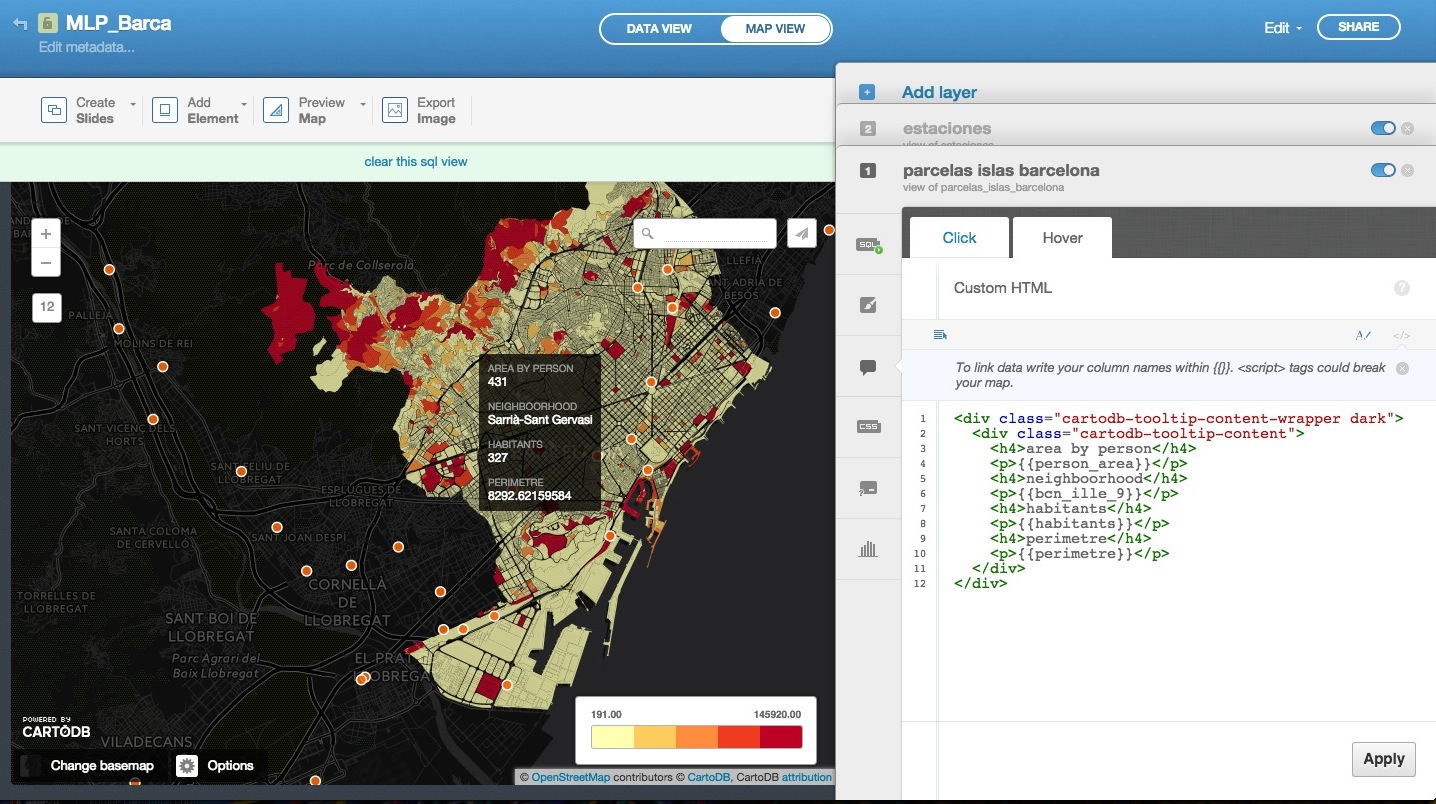Open the Add Element dropdown

213,110
